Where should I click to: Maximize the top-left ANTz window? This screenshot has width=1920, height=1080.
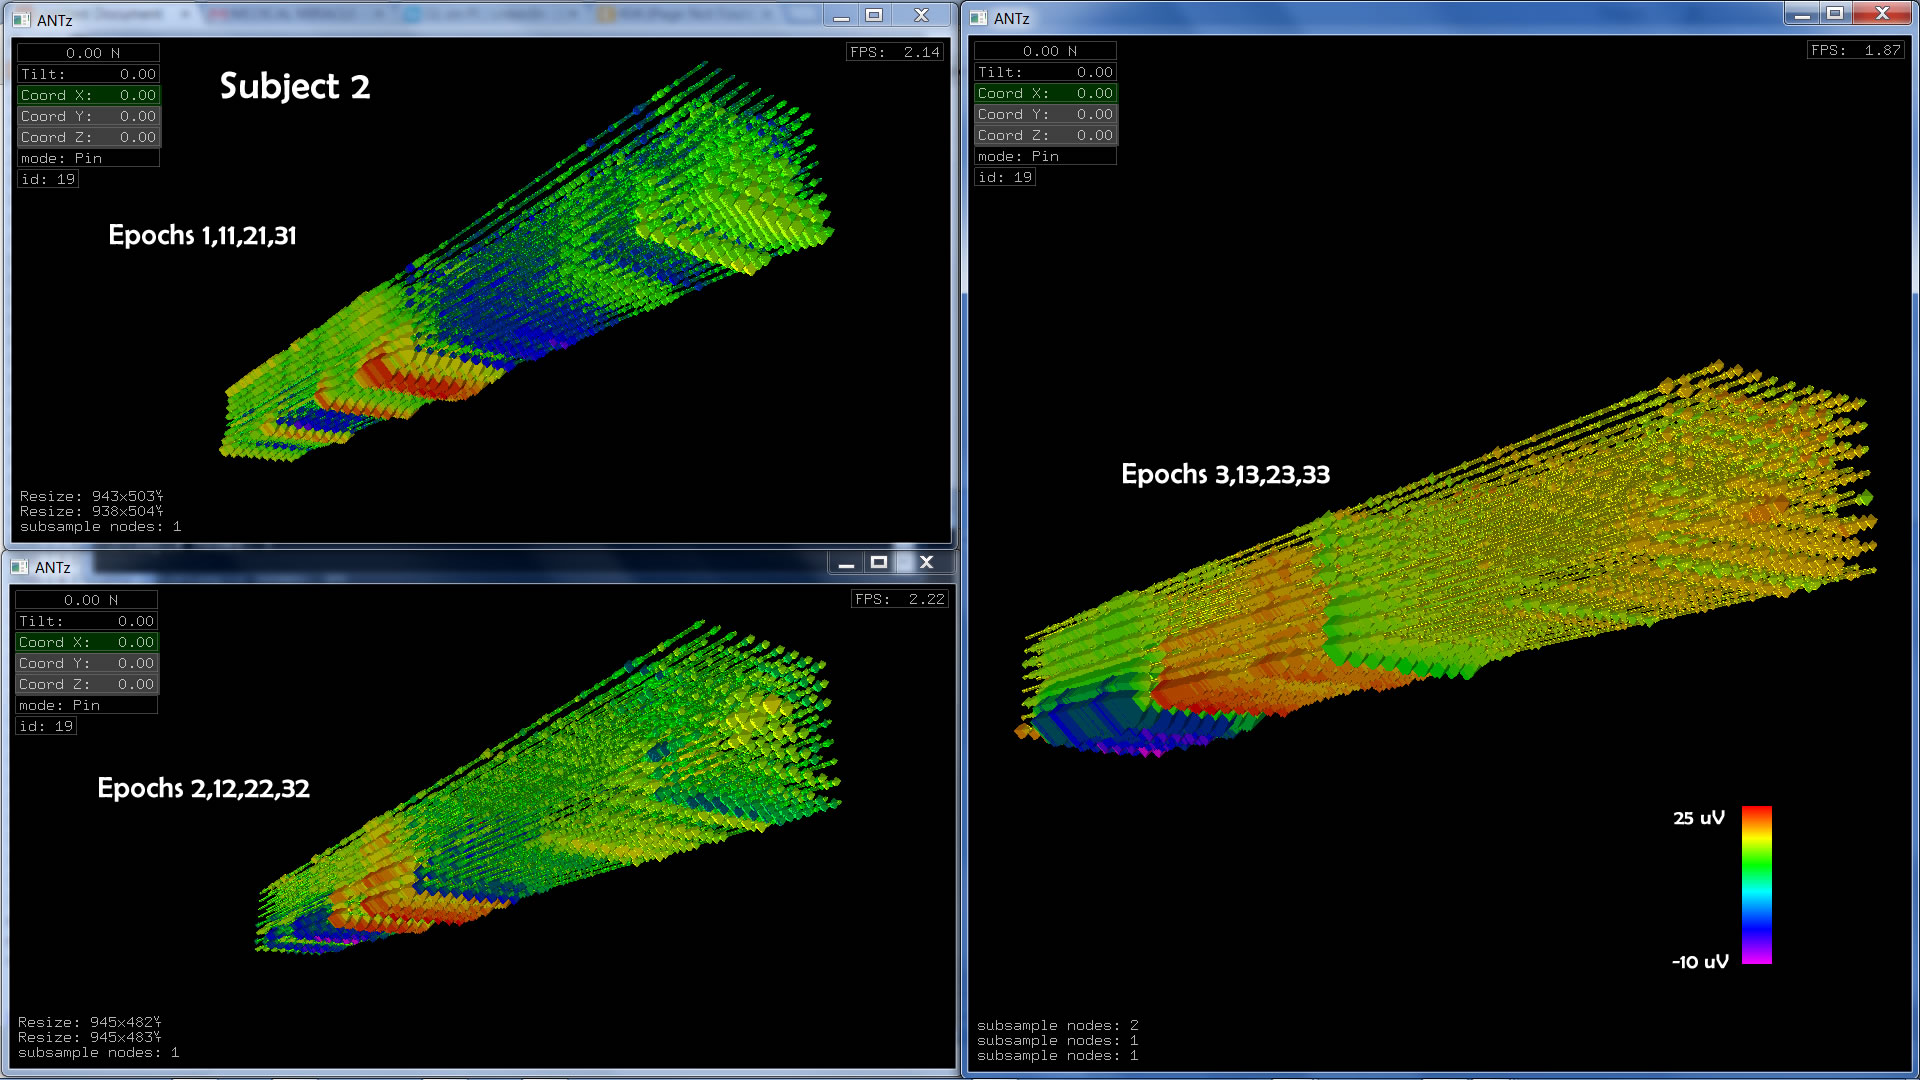(x=874, y=16)
